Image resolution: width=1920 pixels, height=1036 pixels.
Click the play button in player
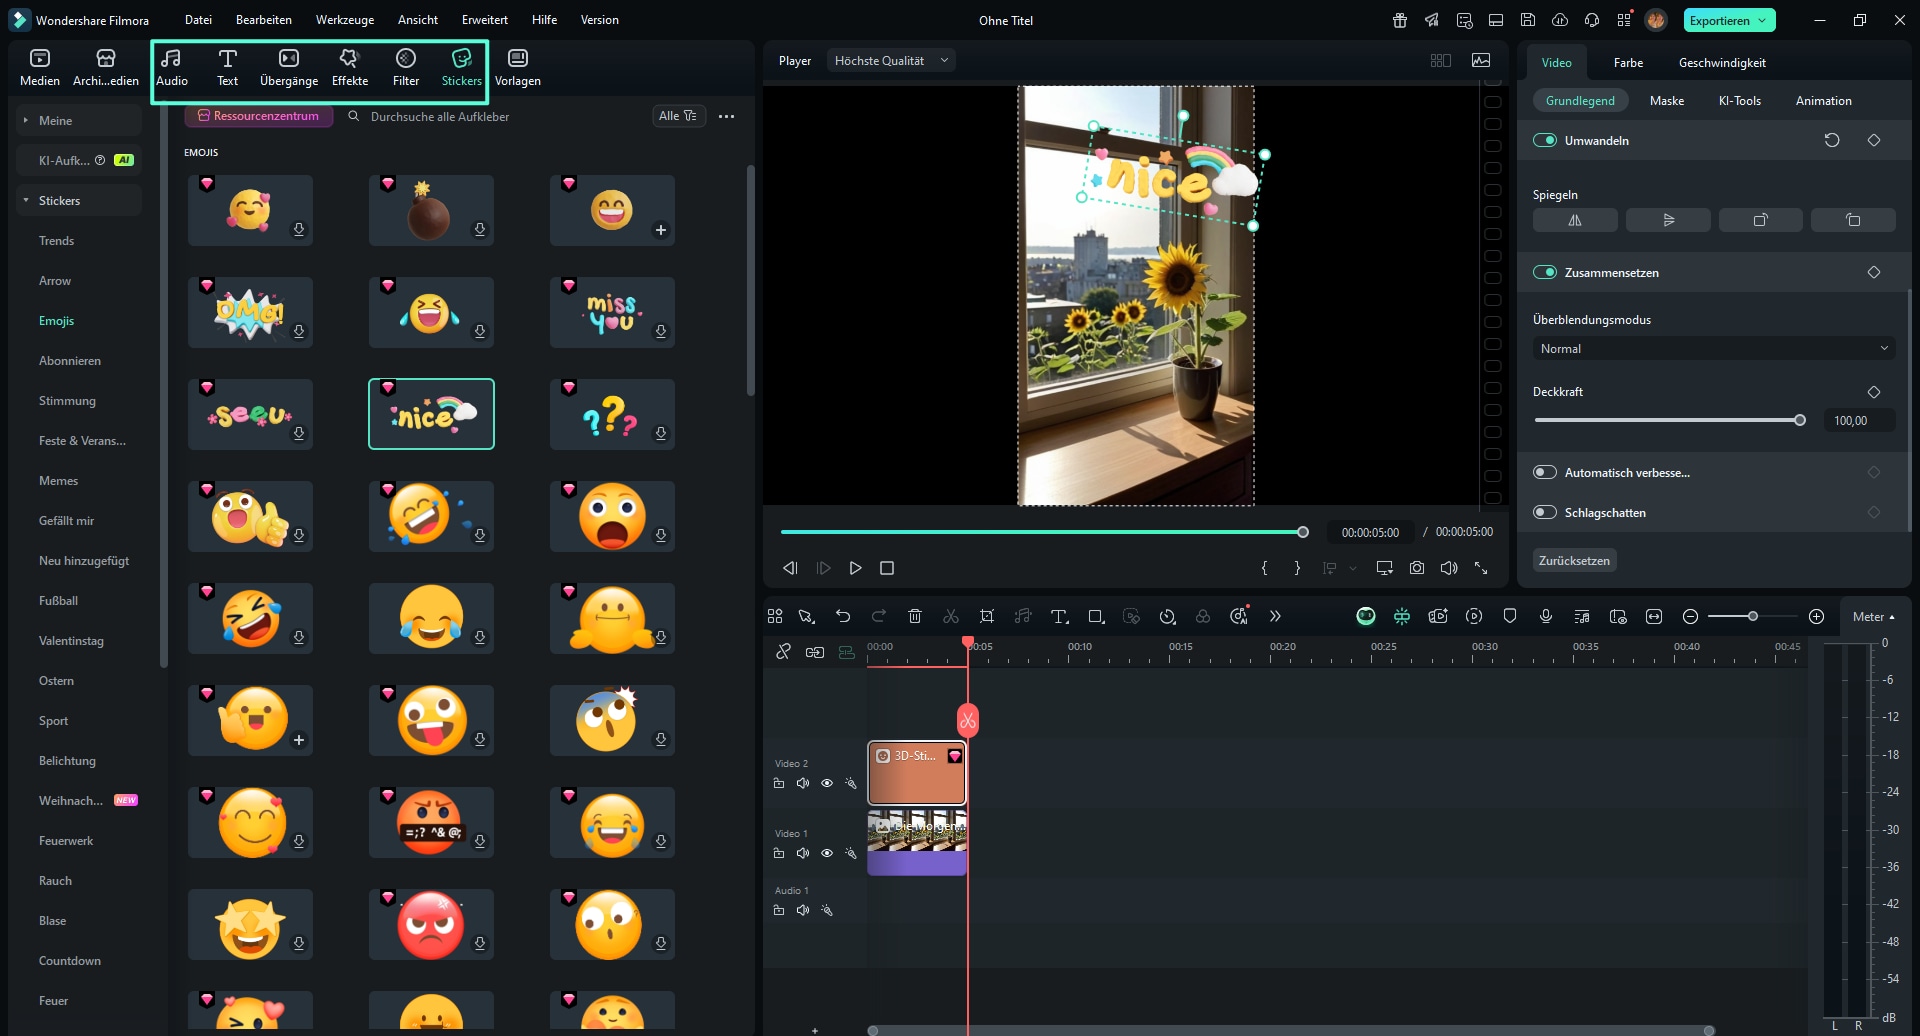tap(855, 568)
